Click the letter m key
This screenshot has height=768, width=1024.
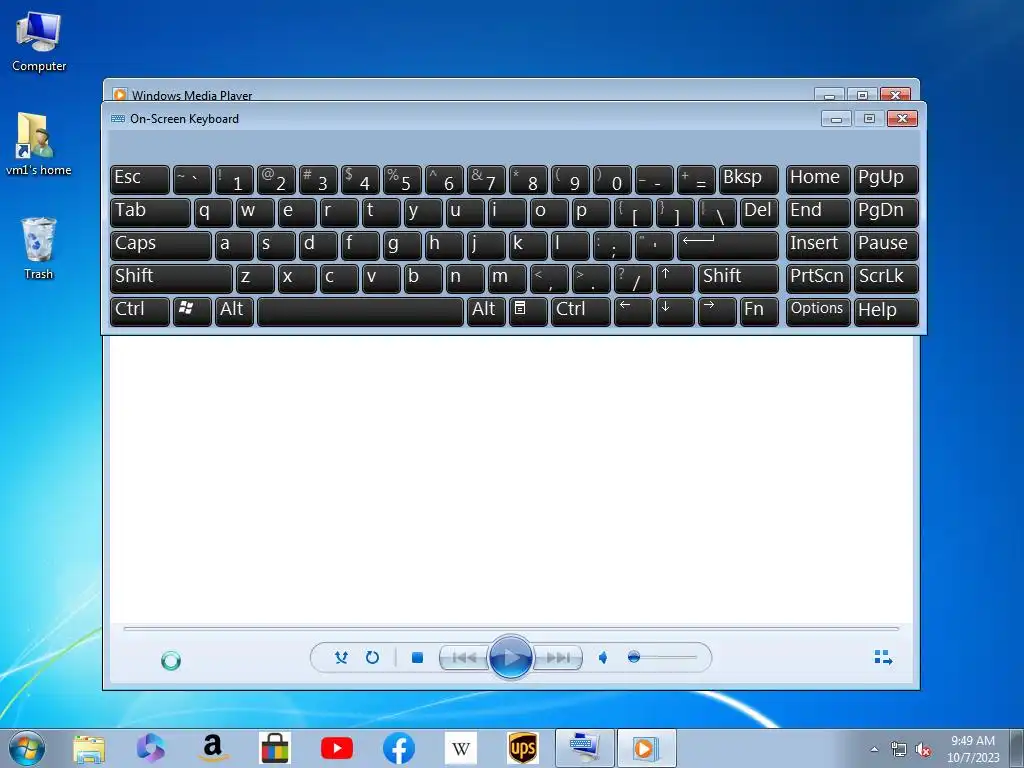click(507, 278)
